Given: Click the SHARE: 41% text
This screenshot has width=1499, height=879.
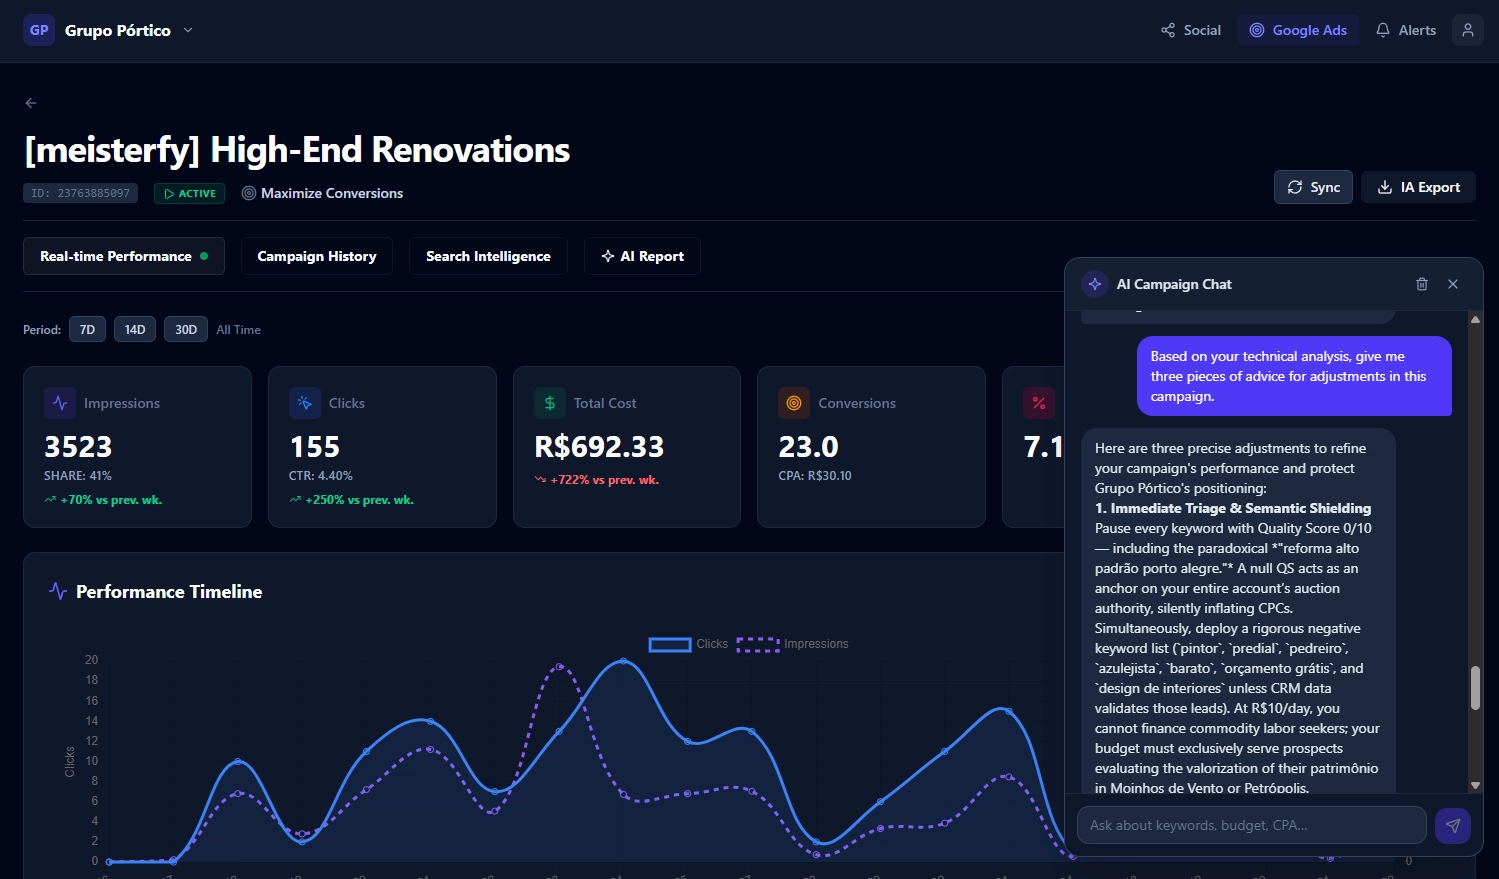Looking at the screenshot, I should click(x=78, y=476).
